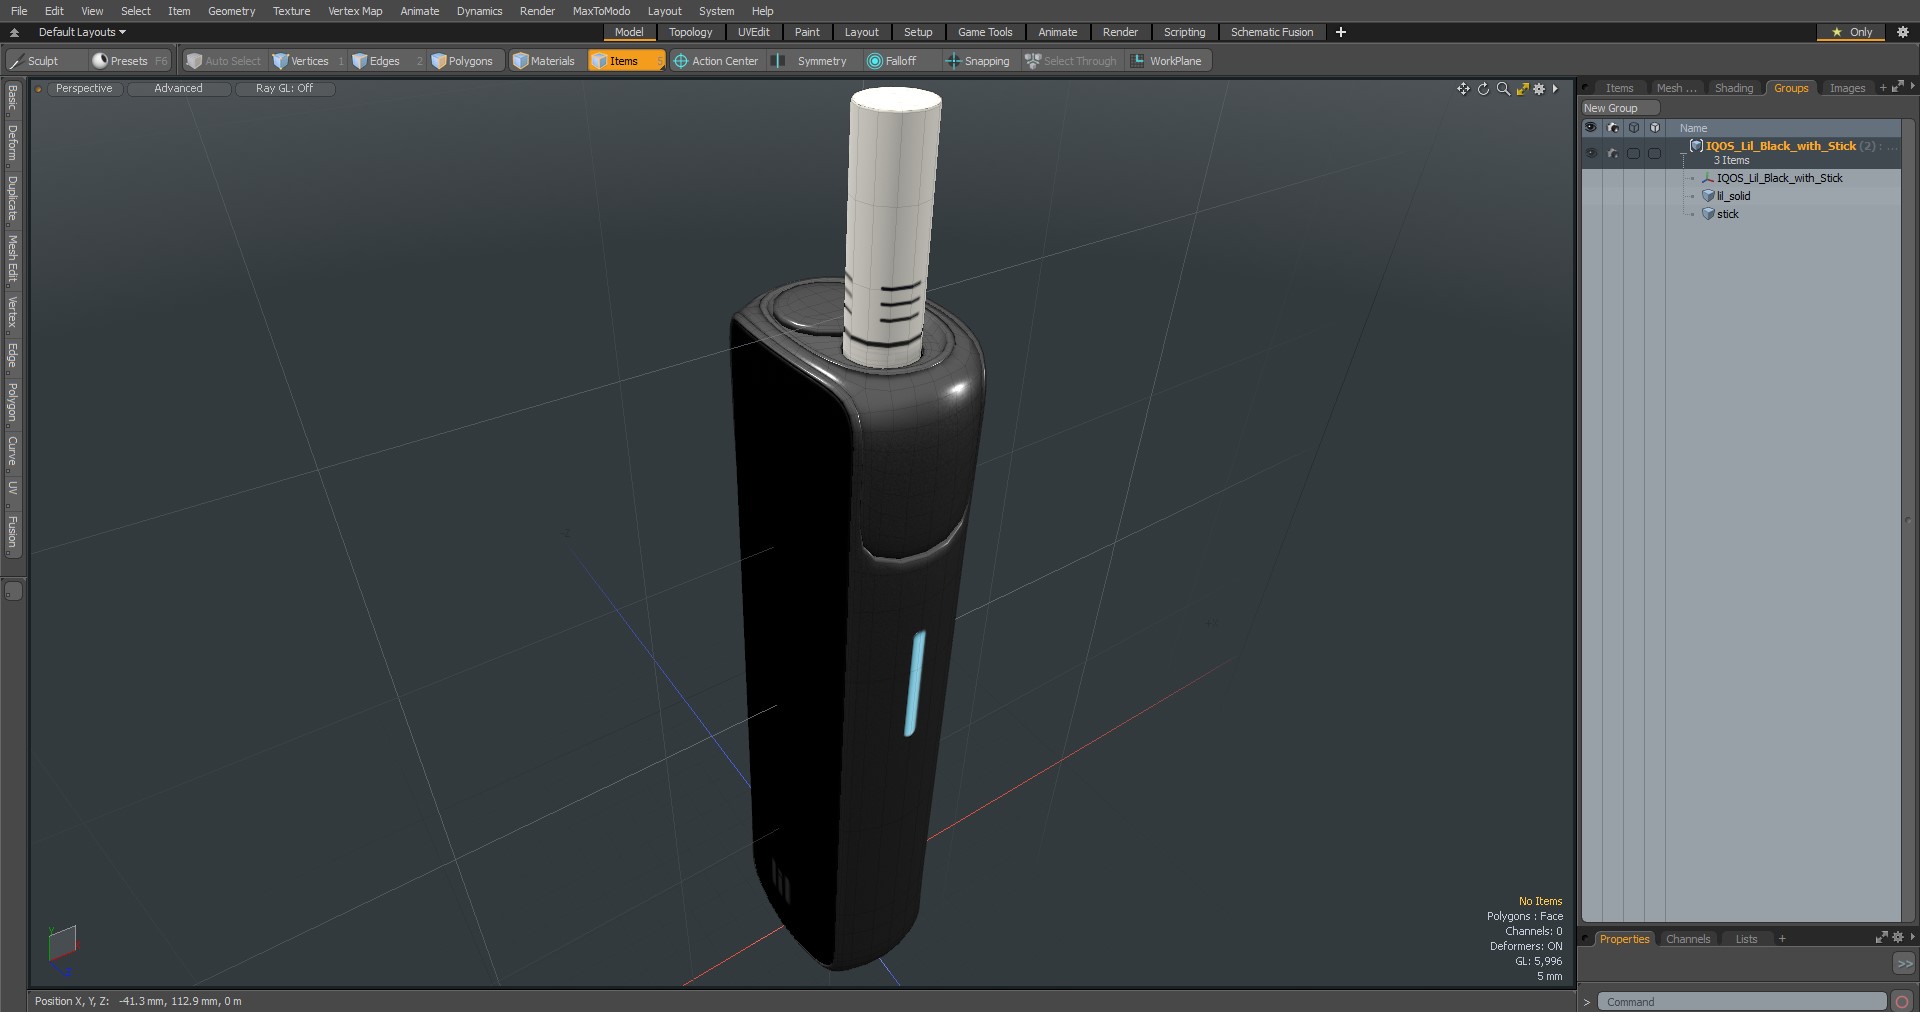Open the Default Layouts dropdown
The image size is (1920, 1012).
click(x=82, y=32)
